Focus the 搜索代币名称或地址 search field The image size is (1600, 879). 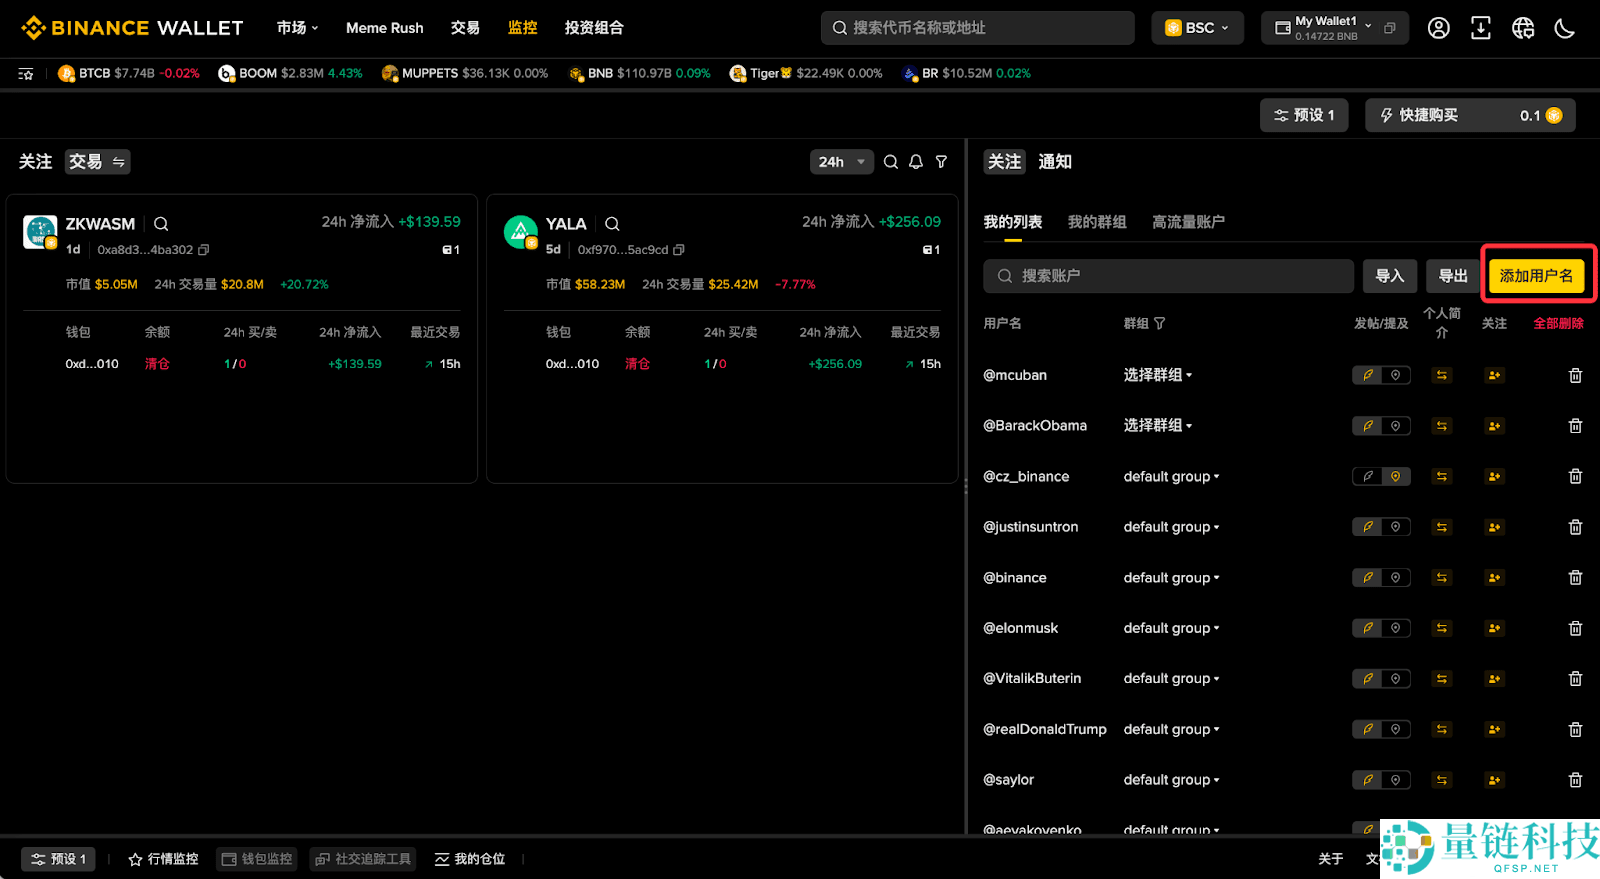click(x=977, y=28)
